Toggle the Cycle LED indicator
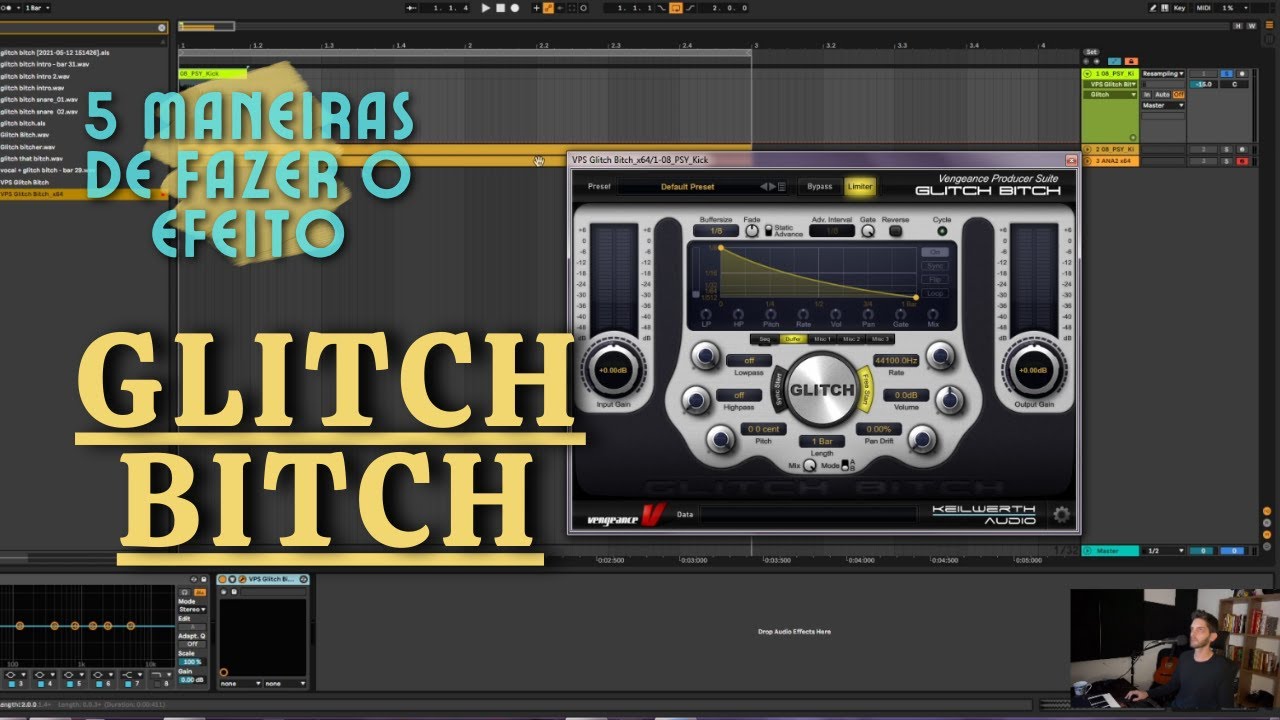Viewport: 1280px width, 720px height. pos(941,231)
